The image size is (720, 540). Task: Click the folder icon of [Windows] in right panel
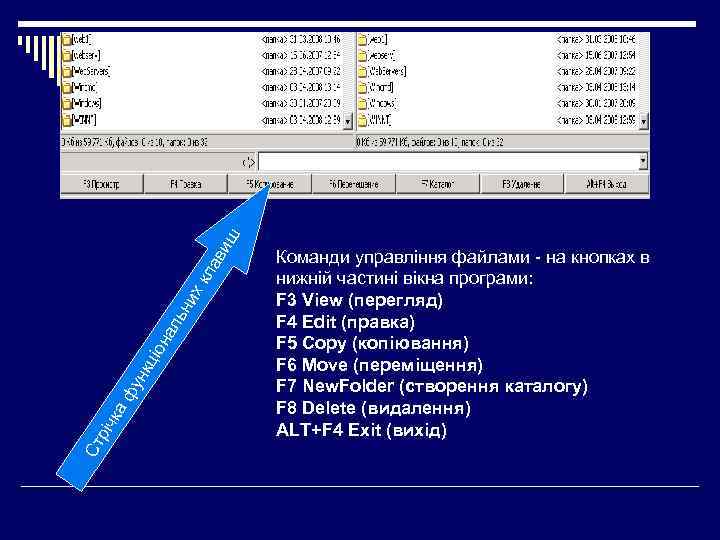pyautogui.click(x=363, y=104)
